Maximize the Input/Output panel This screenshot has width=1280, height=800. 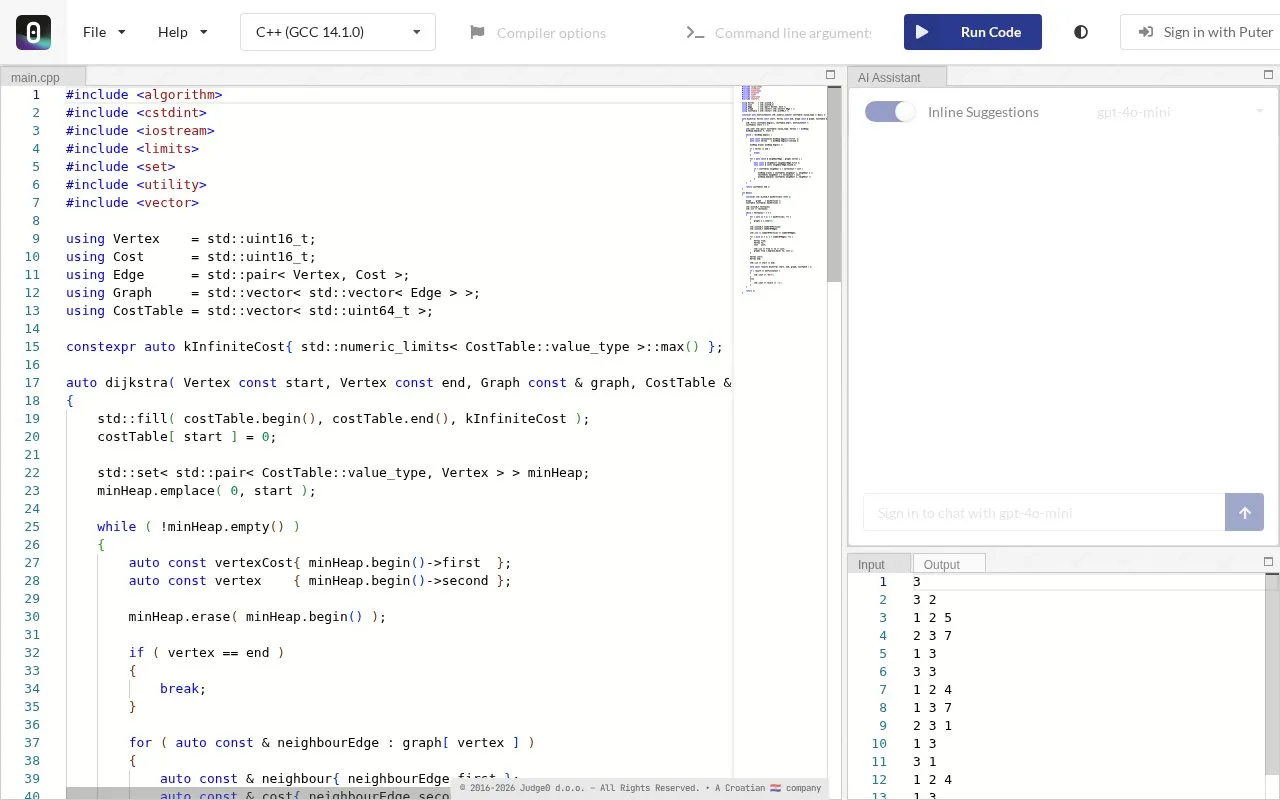tap(1269, 561)
